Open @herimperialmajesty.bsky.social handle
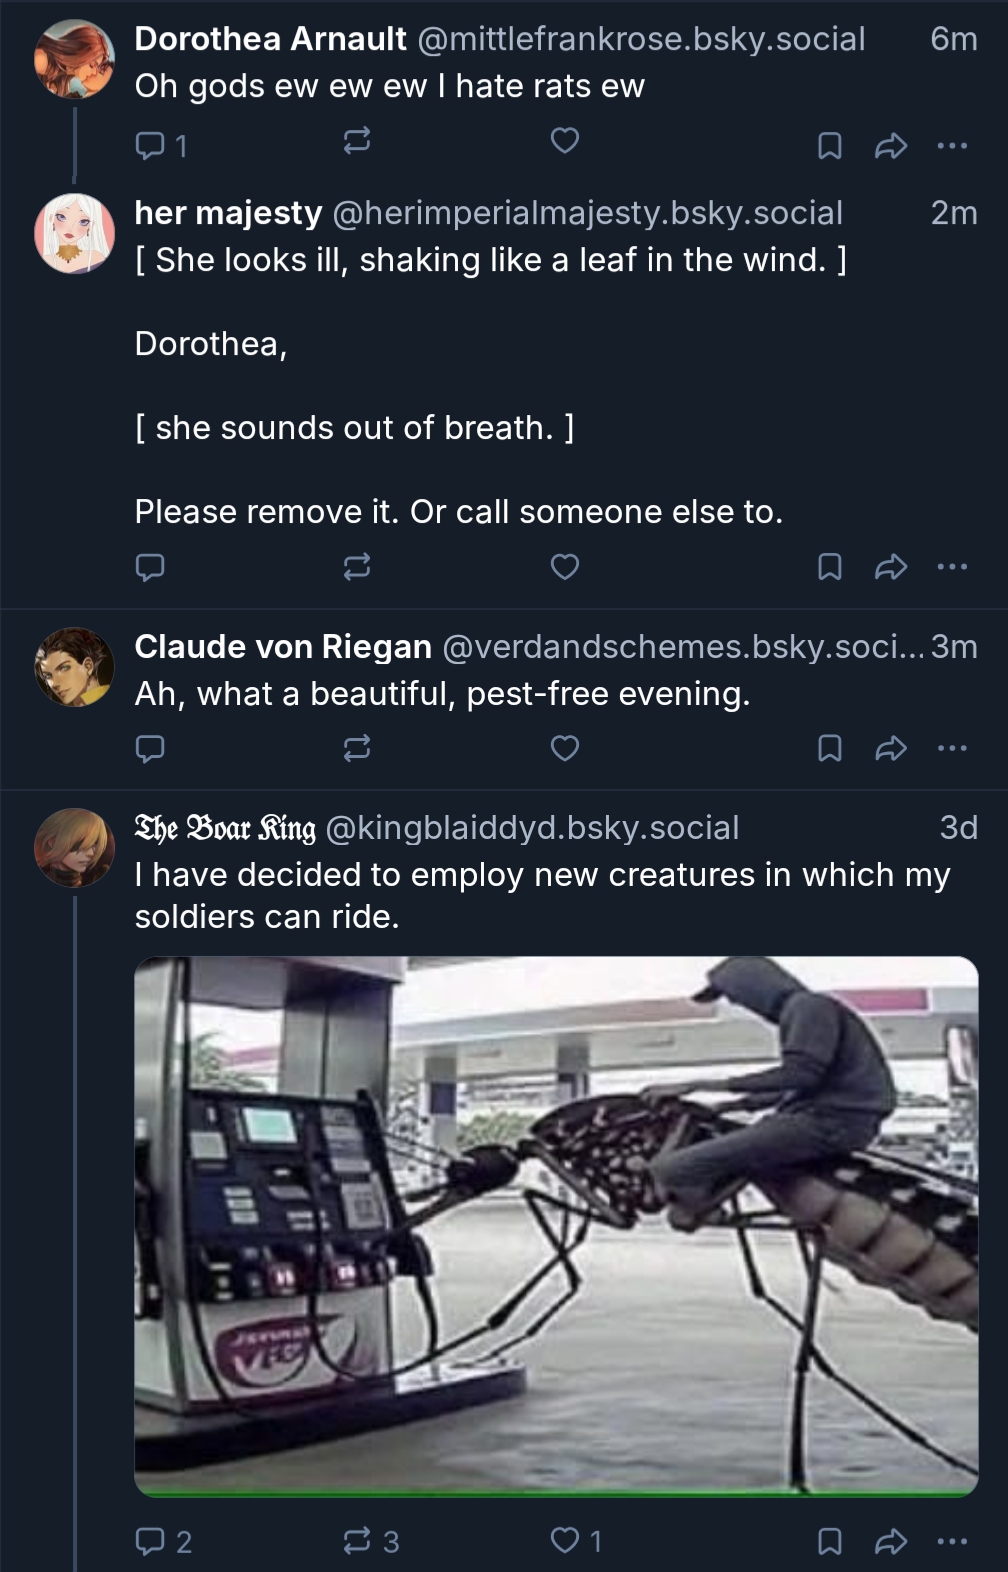 pos(587,213)
